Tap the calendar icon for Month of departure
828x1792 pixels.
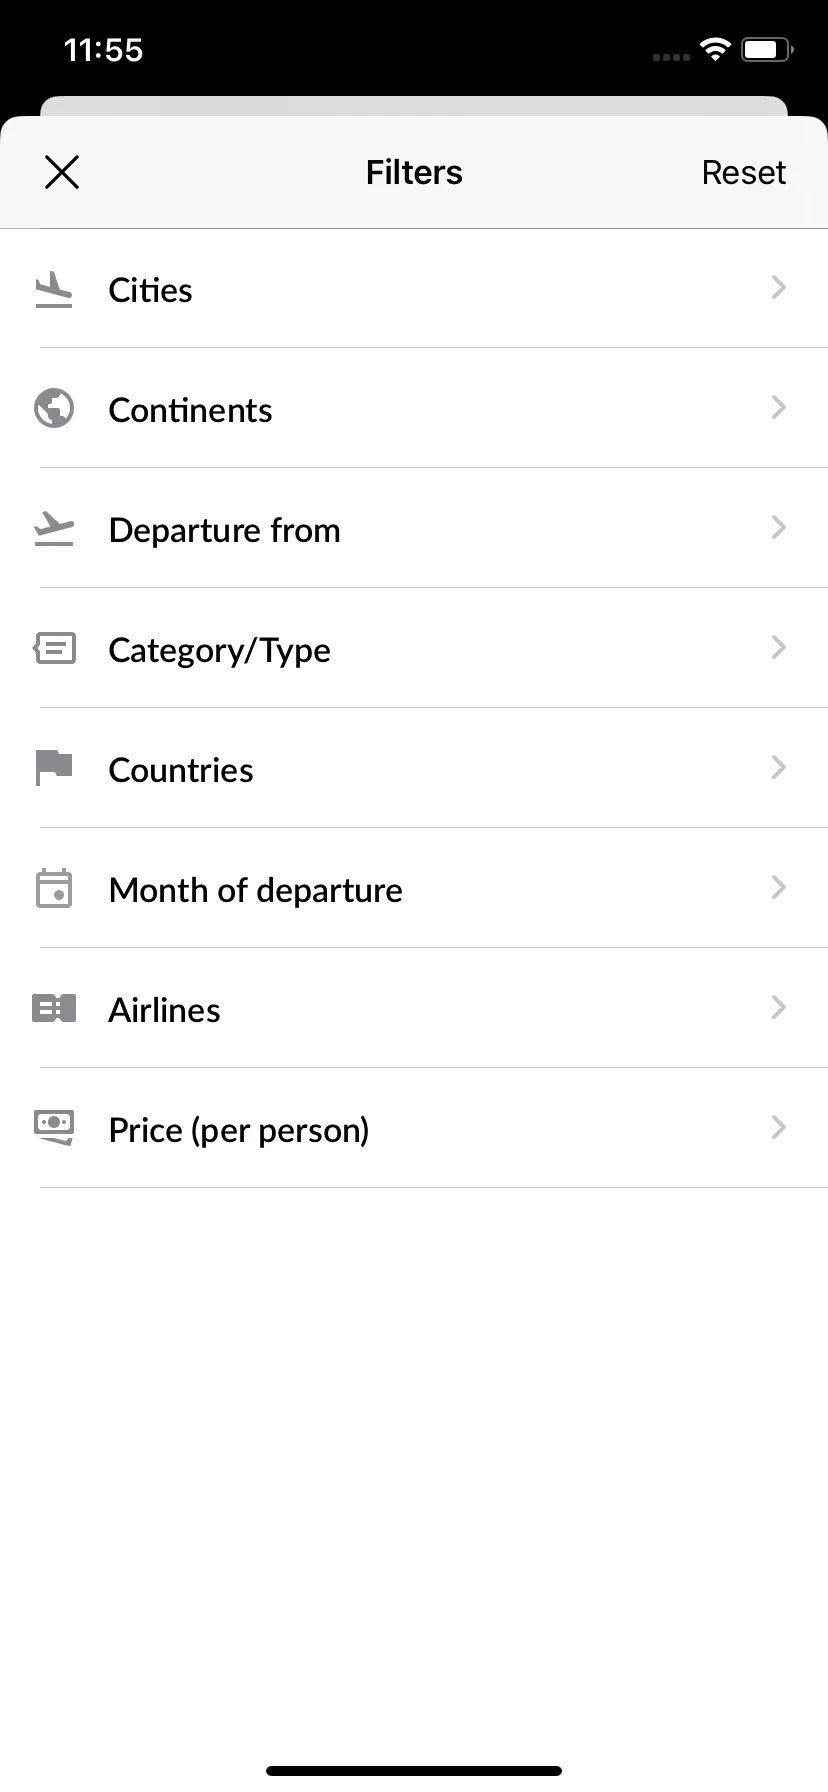[54, 888]
